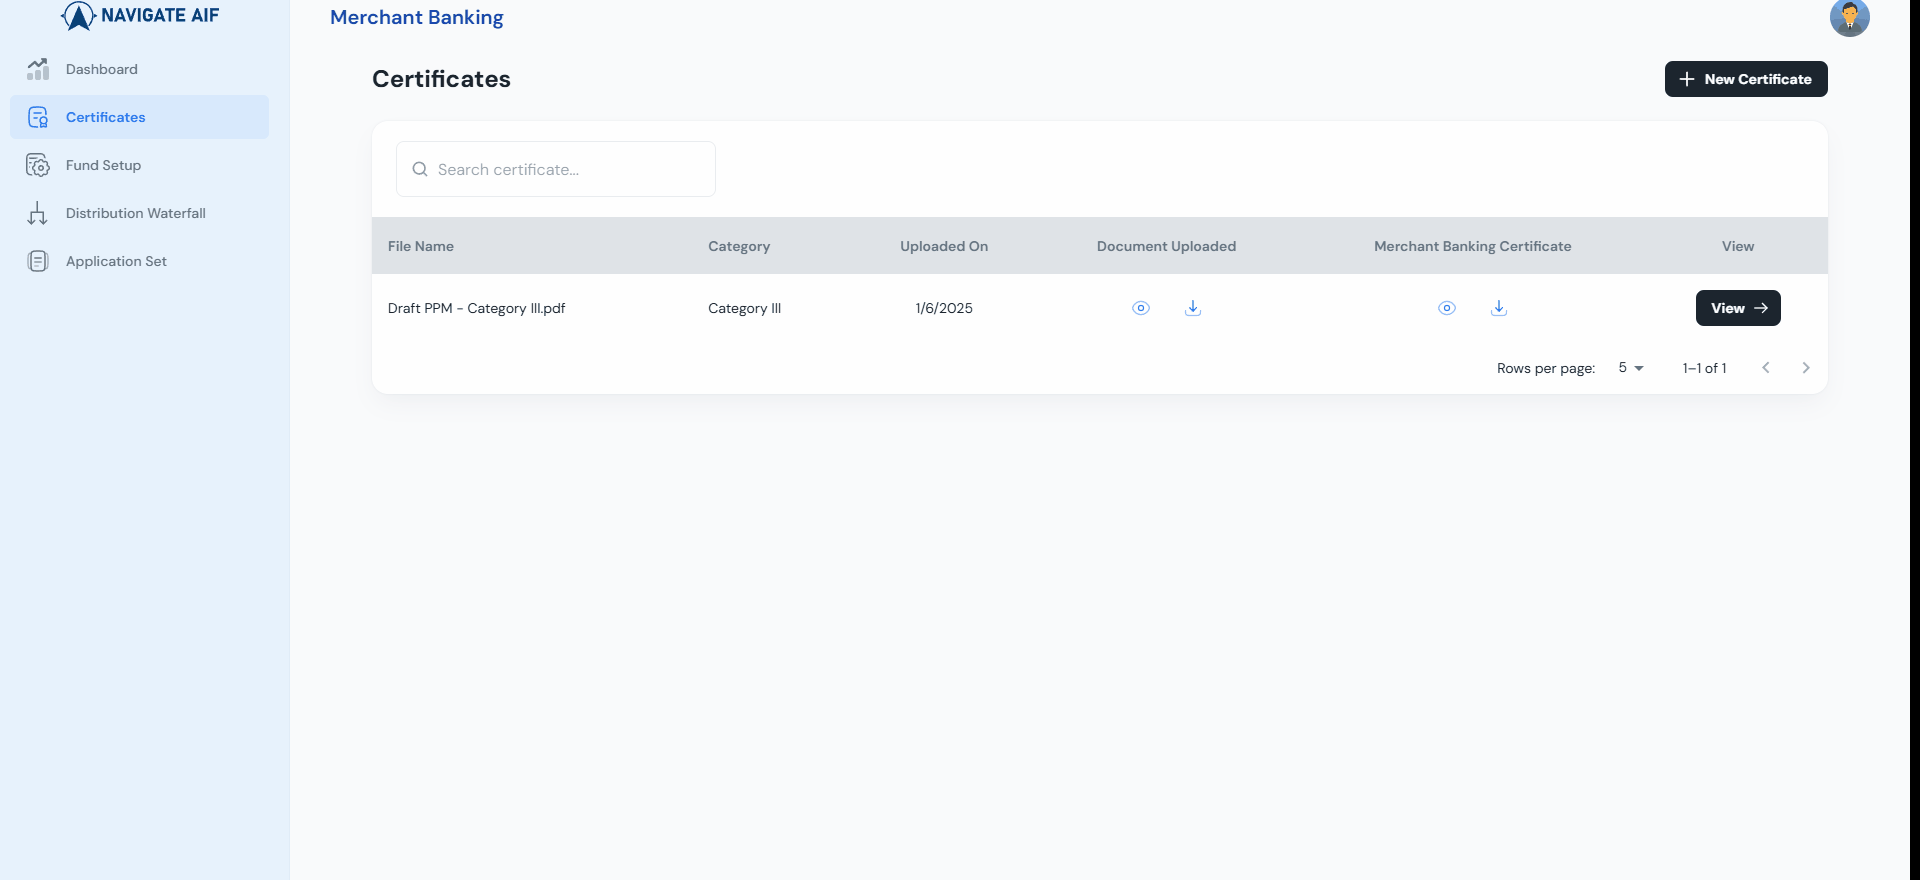The width and height of the screenshot is (1920, 880).
Task: Click the File Name column header
Action: point(421,246)
